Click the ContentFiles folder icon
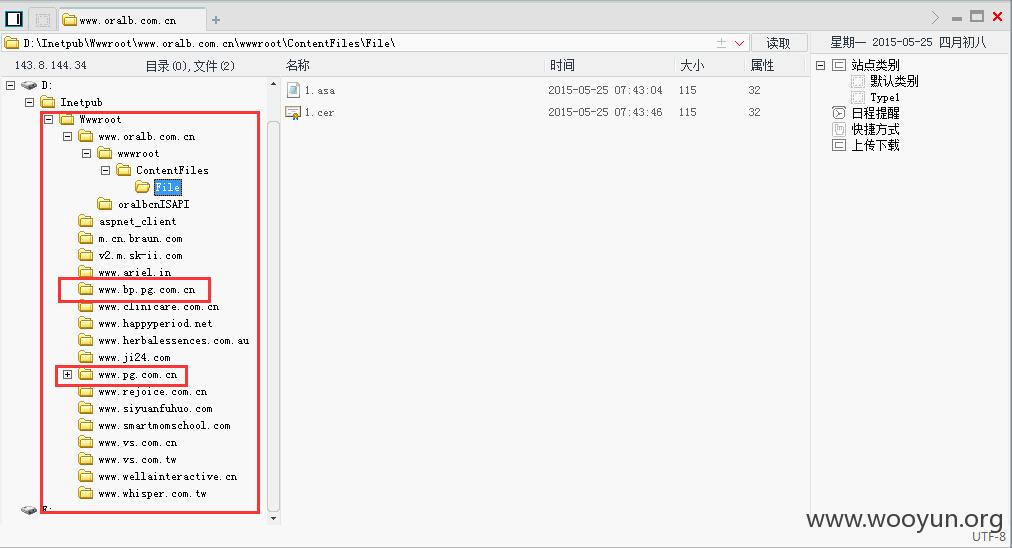Screen dimensions: 1012x548 [x=124, y=170]
